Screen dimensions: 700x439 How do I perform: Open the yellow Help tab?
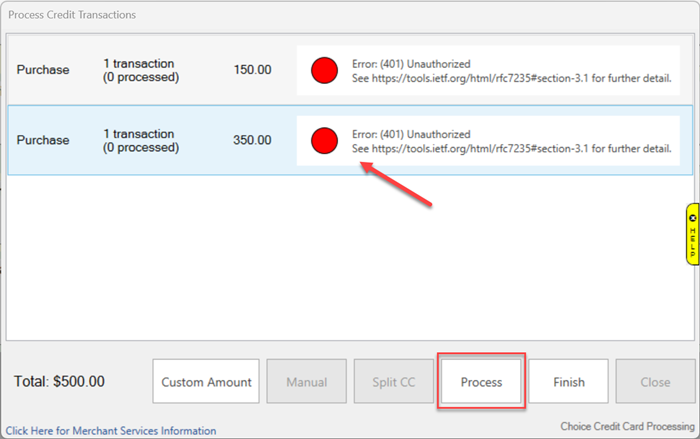(692, 234)
